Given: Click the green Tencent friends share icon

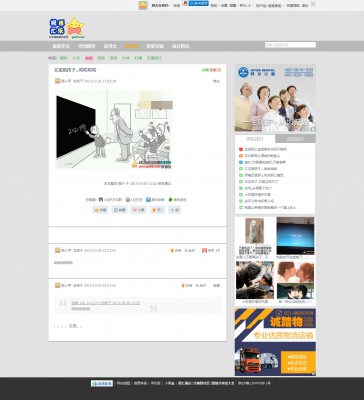Looking at the screenshot, I should (x=170, y=200).
